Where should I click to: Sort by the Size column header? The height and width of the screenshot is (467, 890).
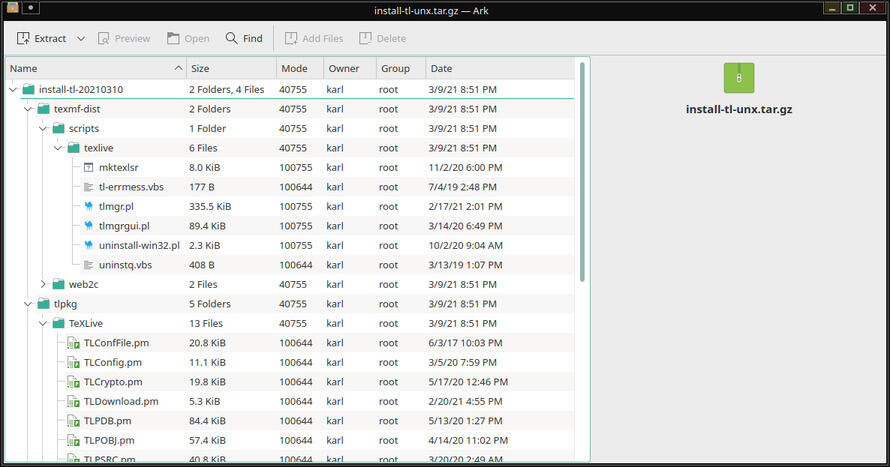tap(231, 68)
